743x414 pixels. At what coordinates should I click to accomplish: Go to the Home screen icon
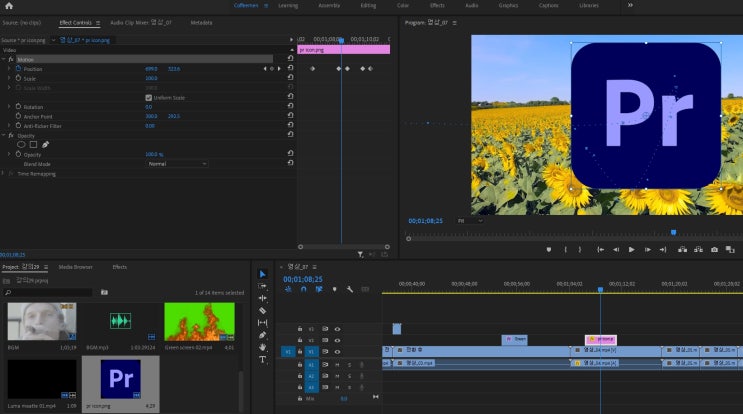click(9, 6)
